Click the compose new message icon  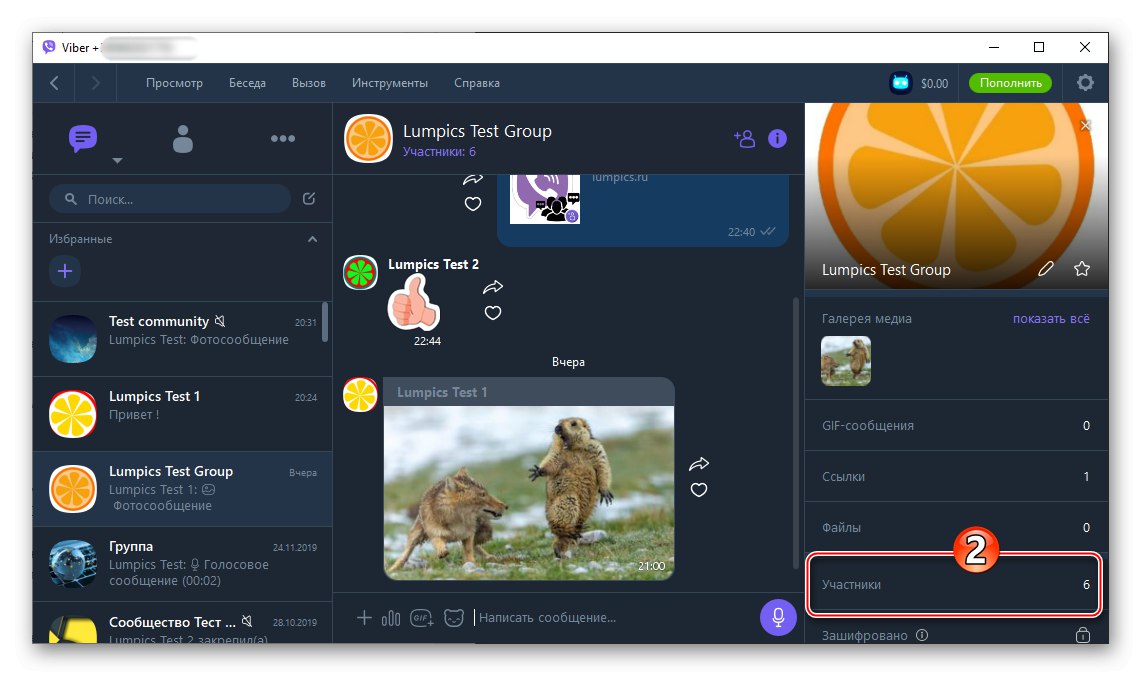(309, 199)
